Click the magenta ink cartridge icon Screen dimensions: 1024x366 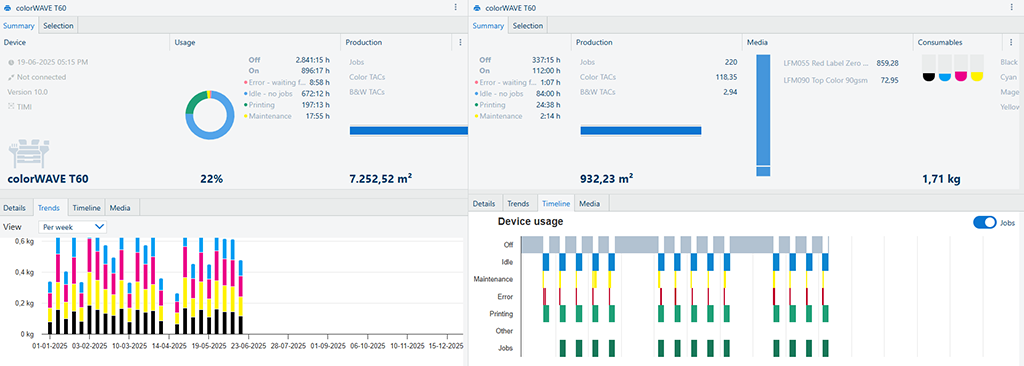961,68
